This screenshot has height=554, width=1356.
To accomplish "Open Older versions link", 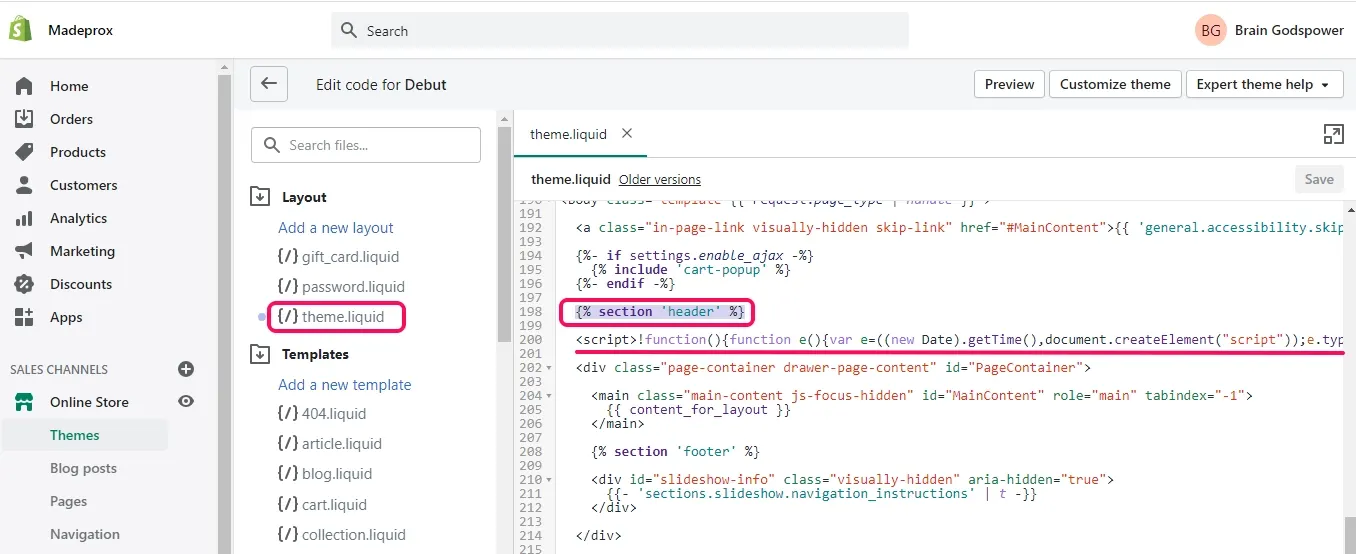I will tap(659, 180).
